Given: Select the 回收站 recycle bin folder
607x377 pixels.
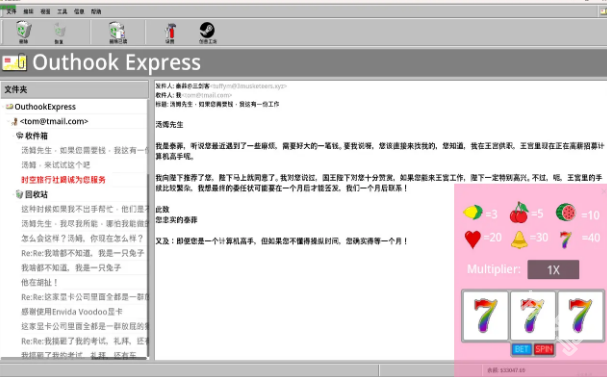Looking at the screenshot, I should [x=36, y=194].
